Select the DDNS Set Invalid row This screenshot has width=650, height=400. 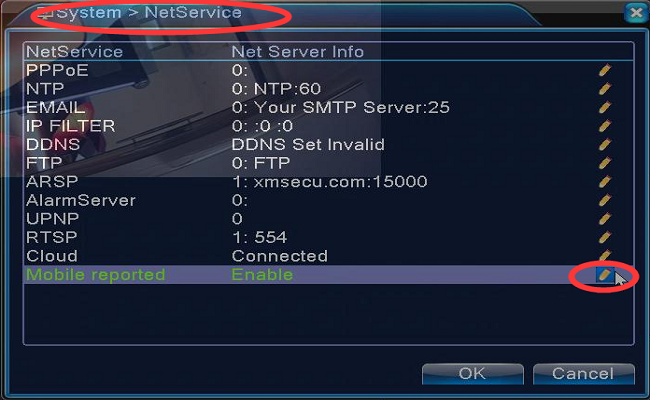click(328, 145)
